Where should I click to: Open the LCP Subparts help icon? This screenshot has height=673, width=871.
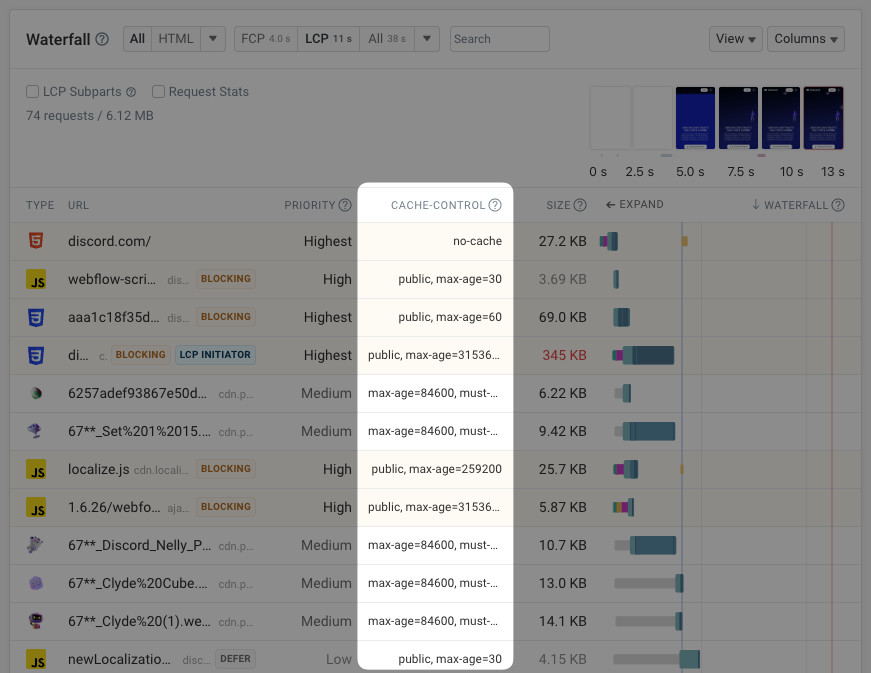coord(129,92)
